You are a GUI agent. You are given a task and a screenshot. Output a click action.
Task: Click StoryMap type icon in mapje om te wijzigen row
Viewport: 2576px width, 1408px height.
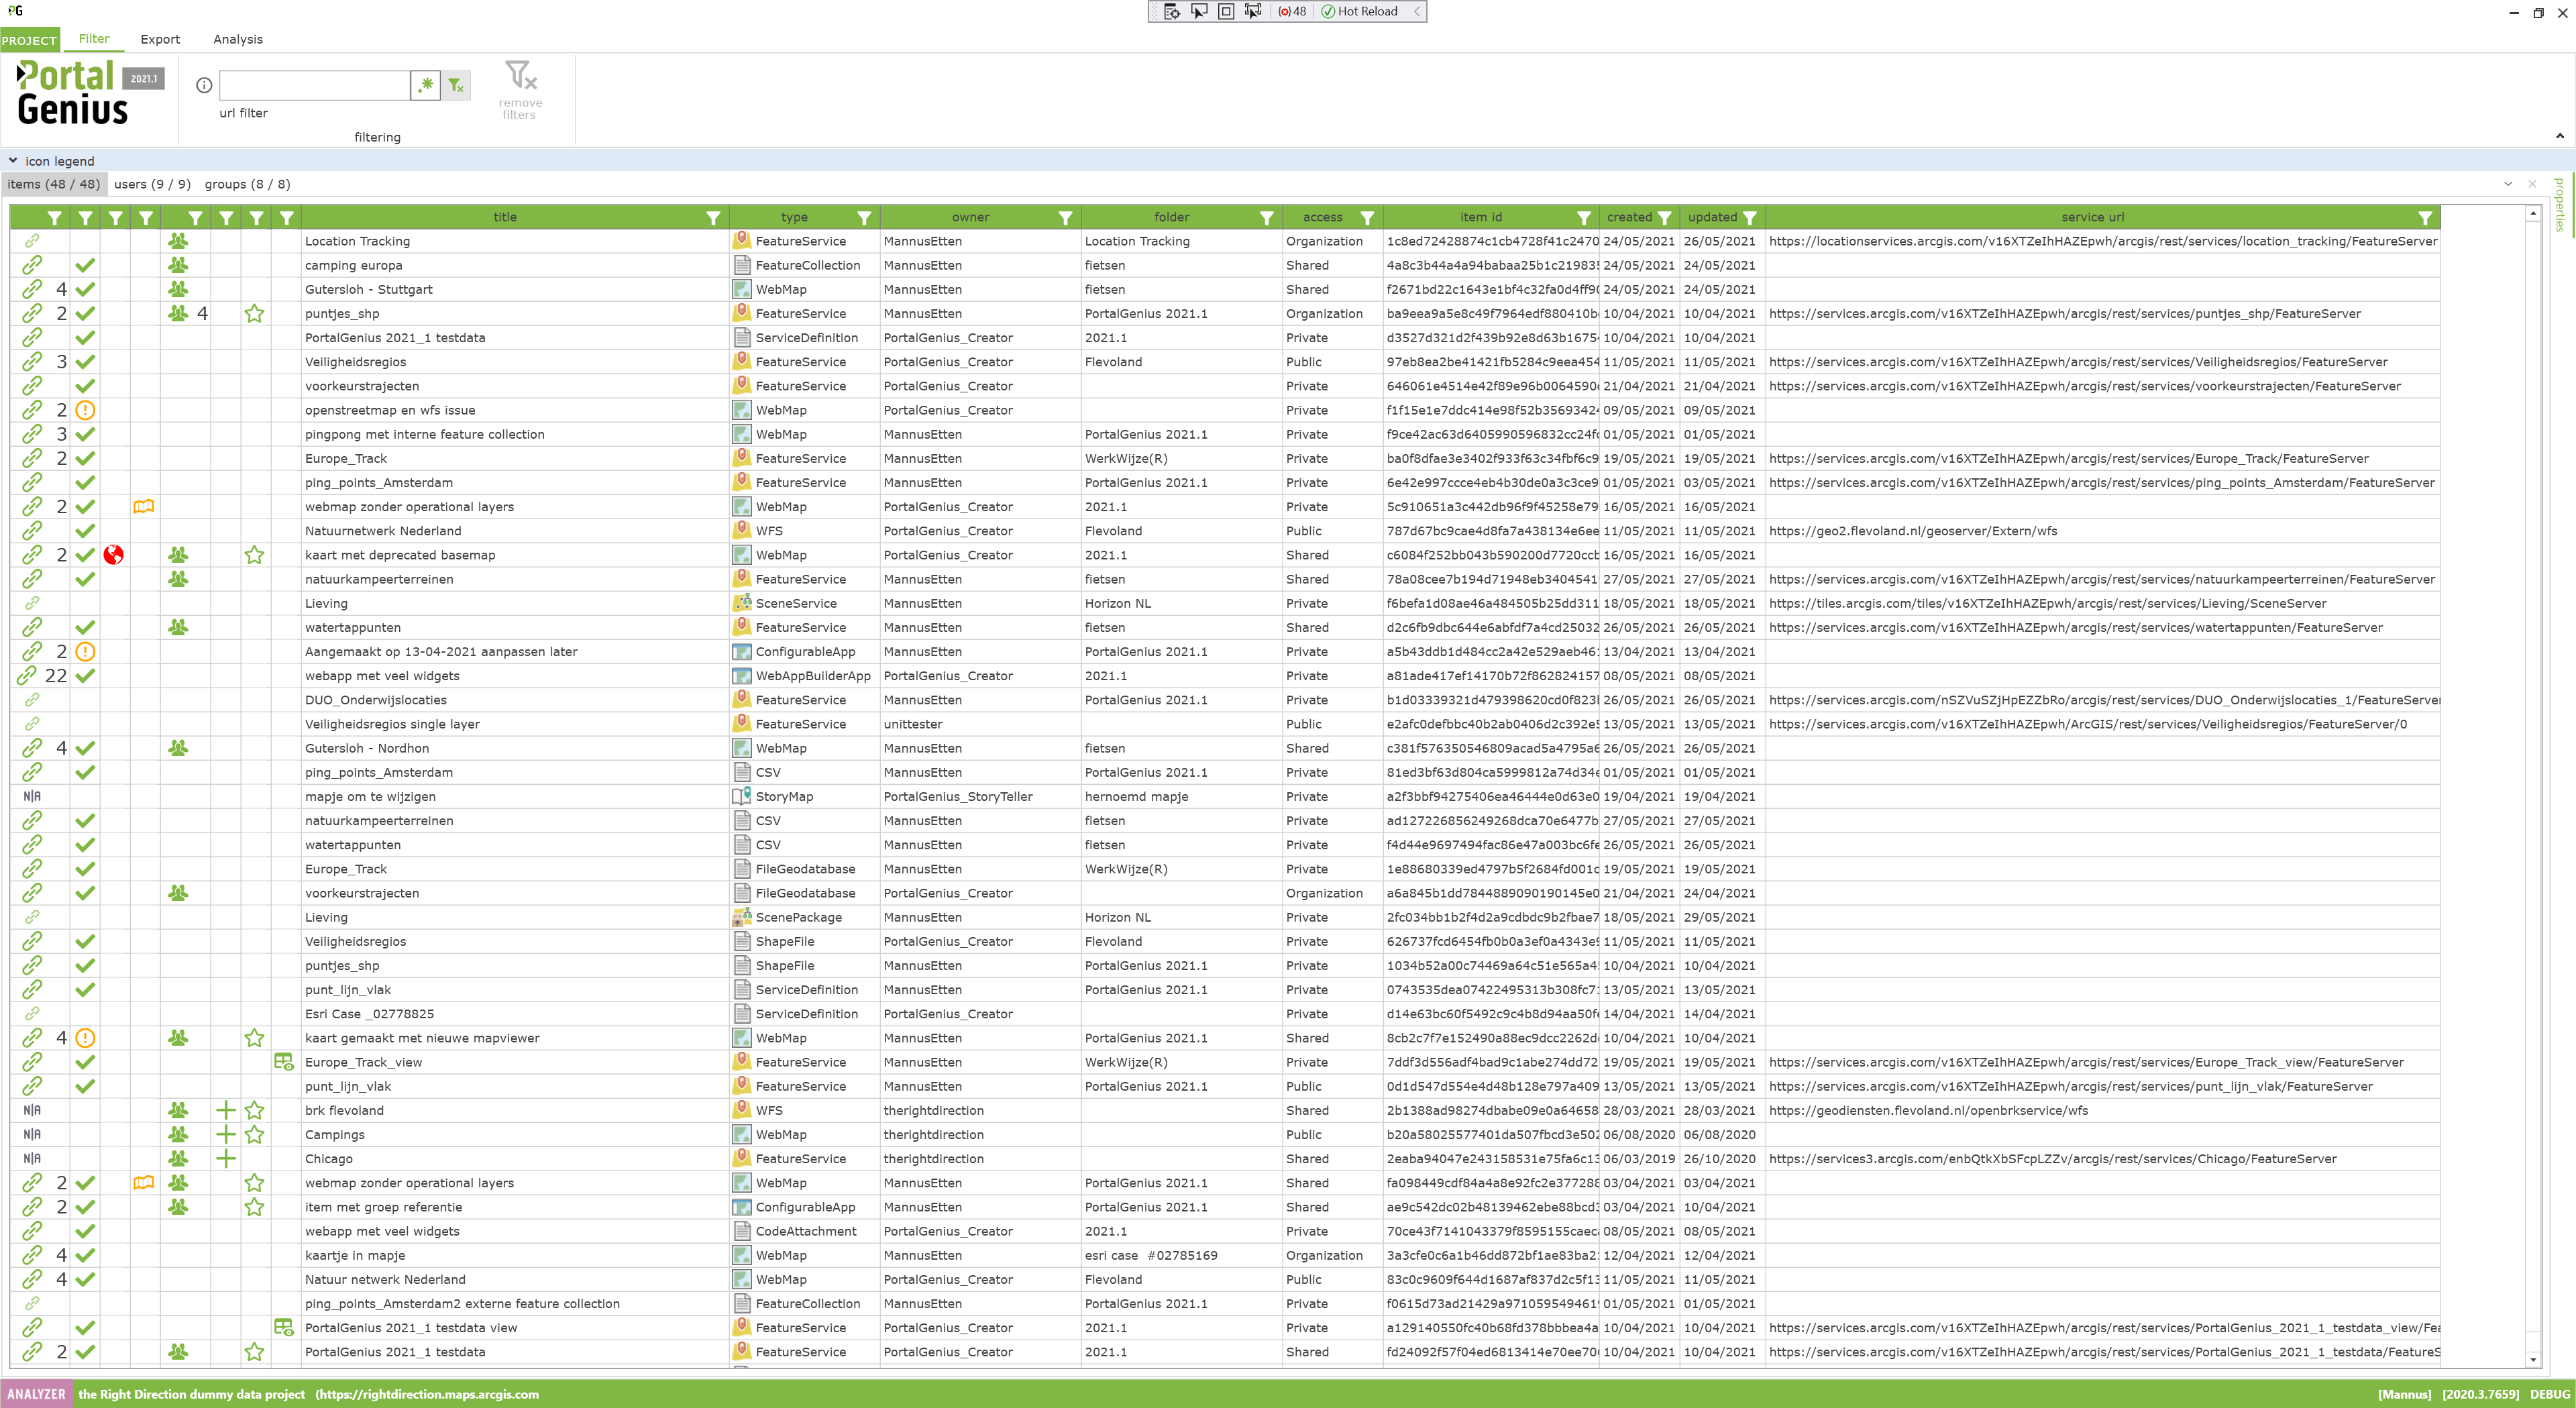742,796
